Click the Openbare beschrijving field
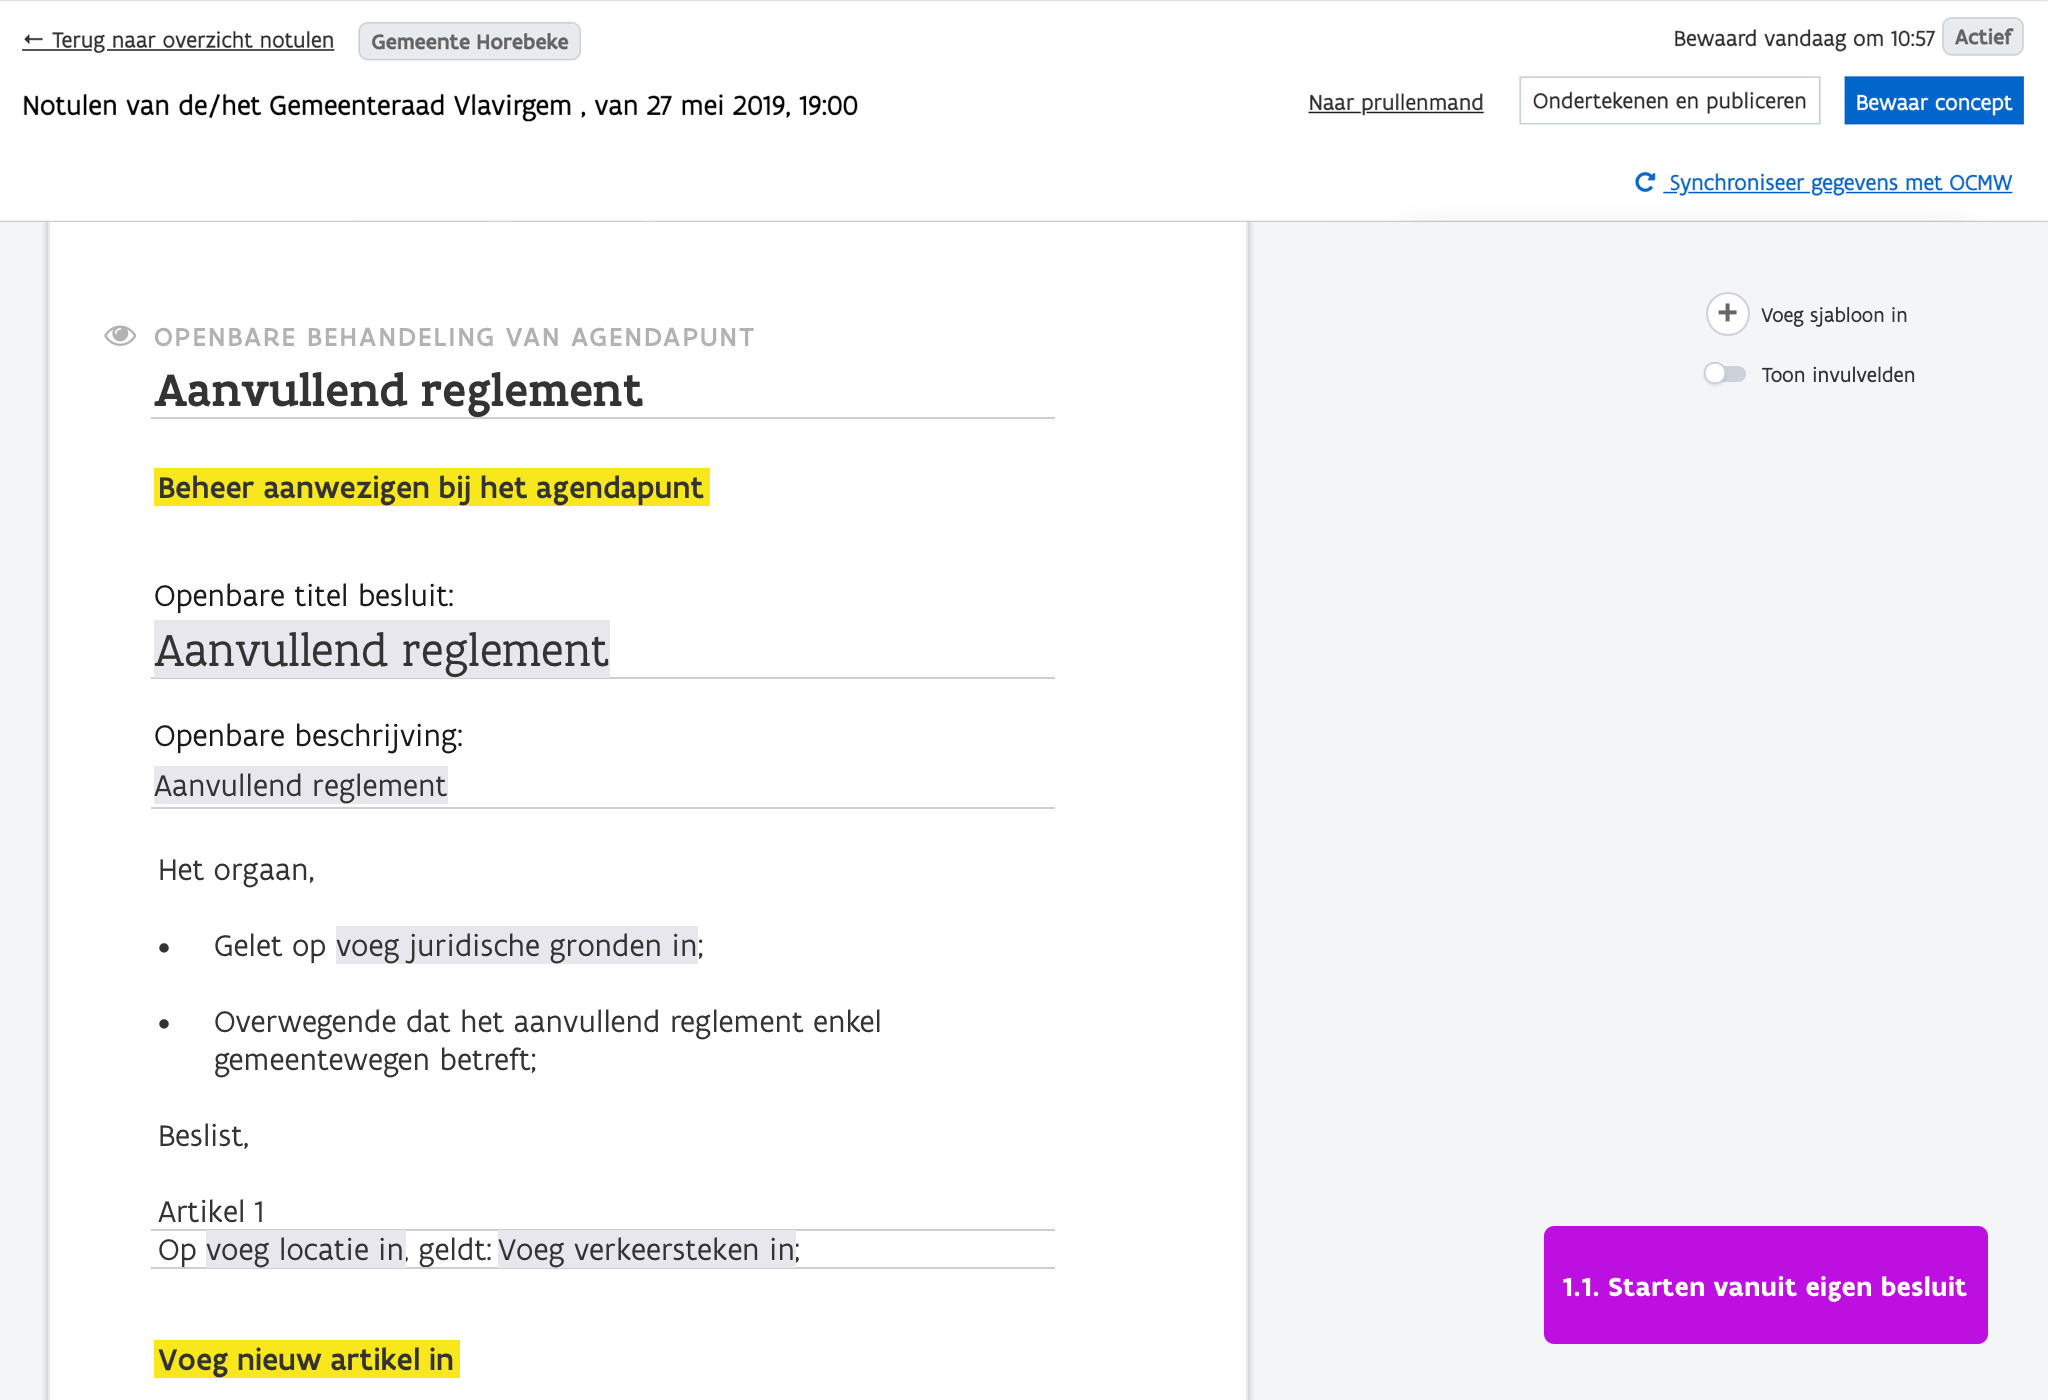This screenshot has width=2048, height=1400. click(x=300, y=786)
